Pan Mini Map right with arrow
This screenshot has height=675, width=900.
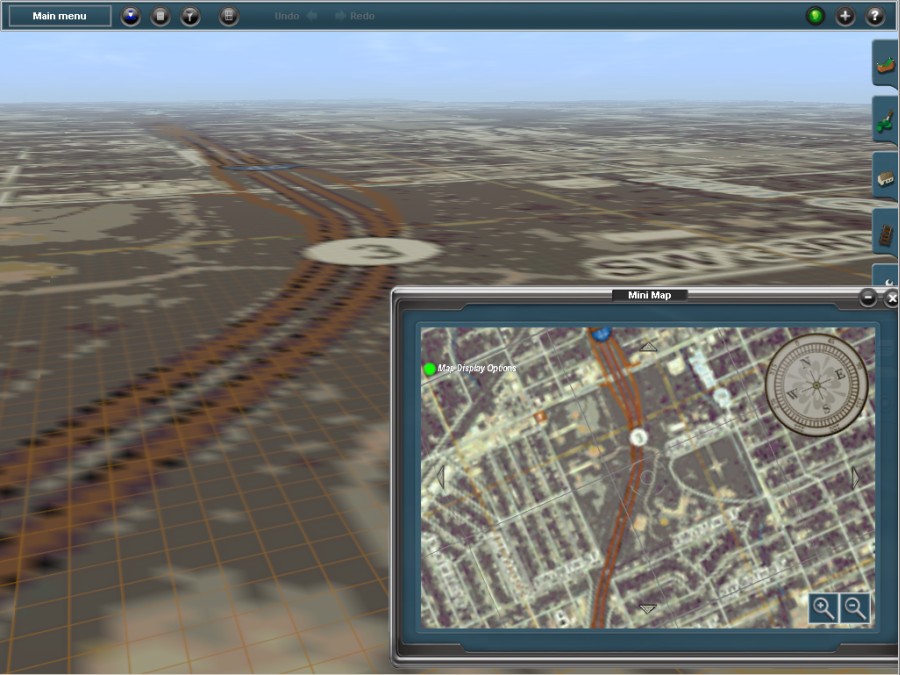(x=855, y=477)
